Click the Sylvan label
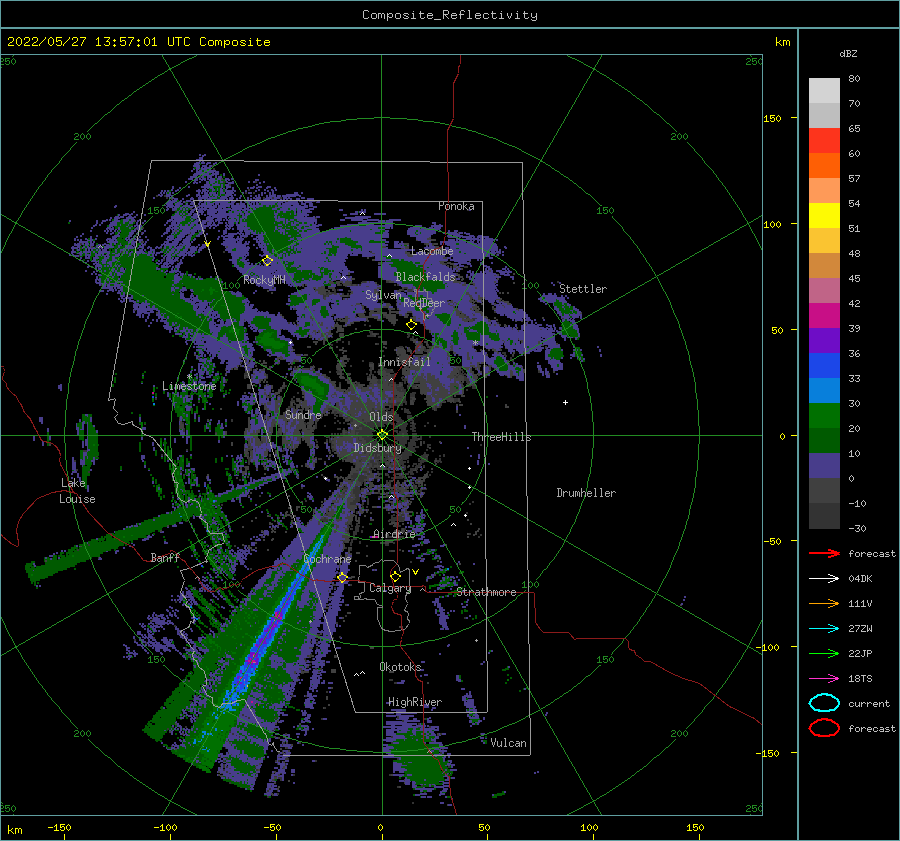Screen dimensions: 900x841 click(383, 295)
